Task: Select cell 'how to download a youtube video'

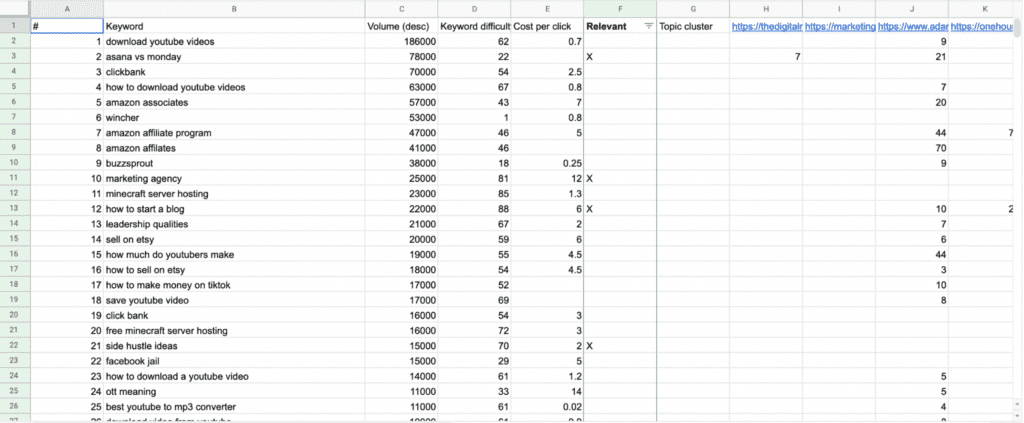Action: 234,377
